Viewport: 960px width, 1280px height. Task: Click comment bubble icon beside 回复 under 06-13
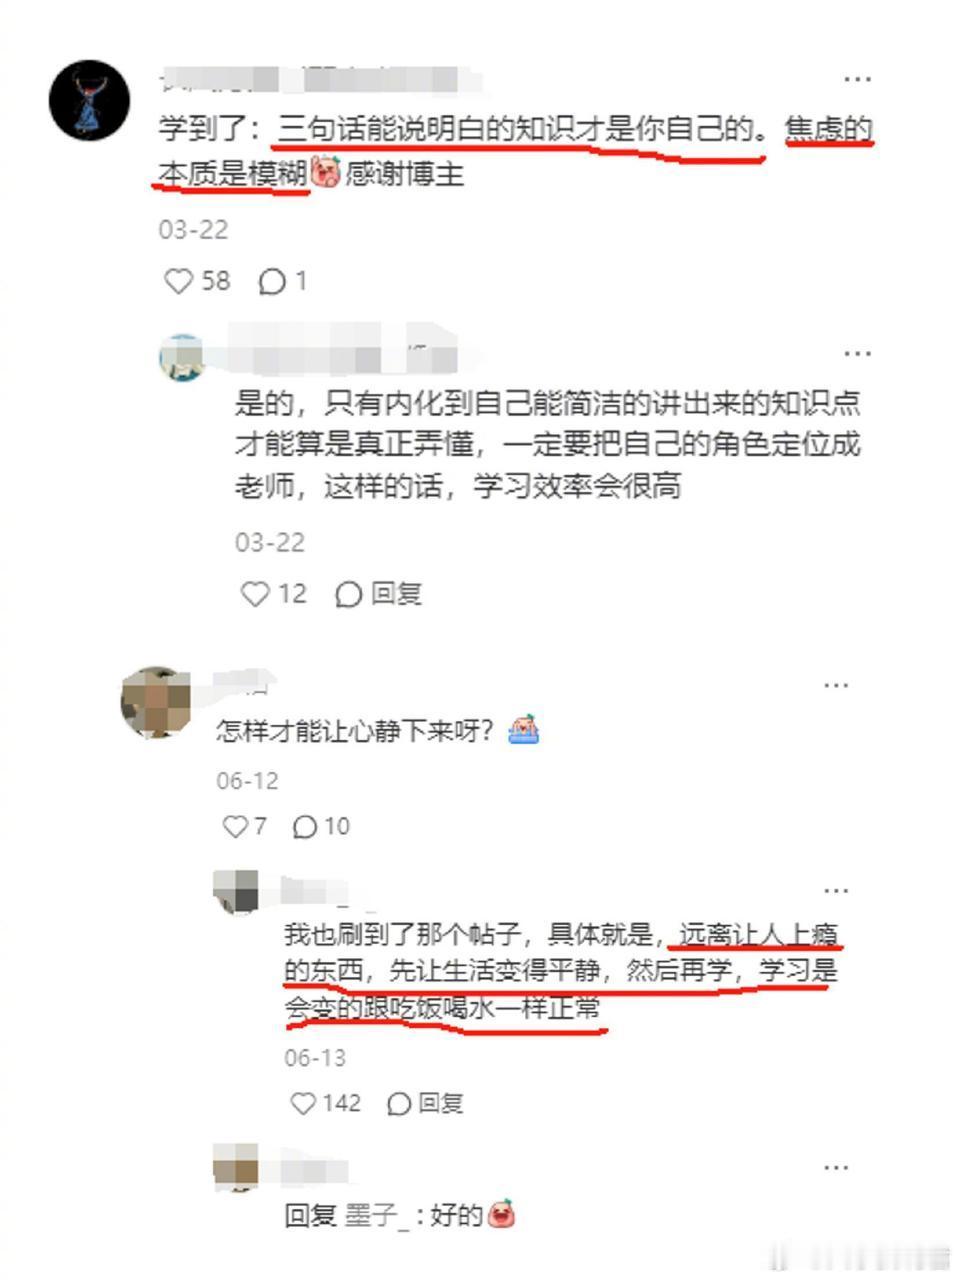click(399, 1104)
